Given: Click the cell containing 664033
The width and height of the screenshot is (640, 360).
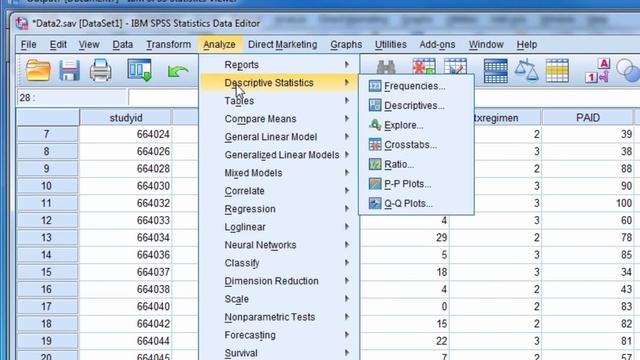Looking at the screenshot, I should click(x=126, y=220).
